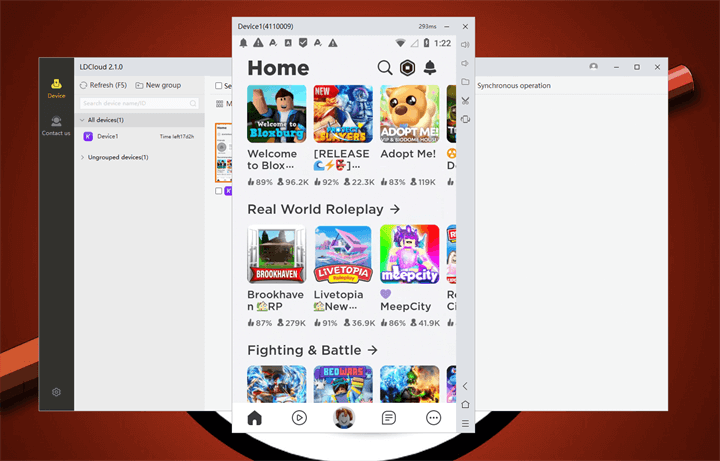Open Adopt Me! game tile

pyautogui.click(x=410, y=114)
